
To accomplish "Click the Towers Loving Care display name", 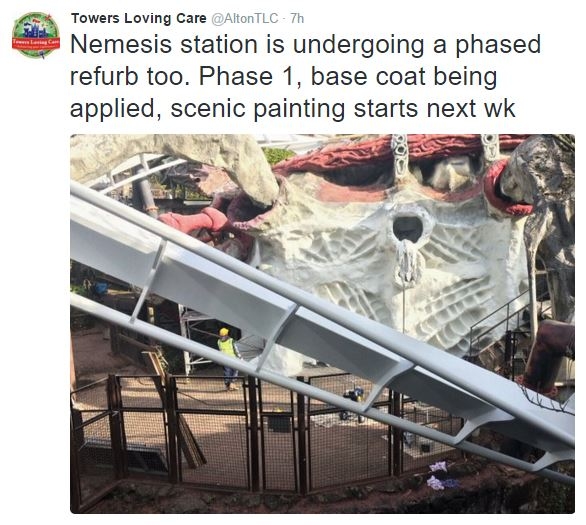I will pos(139,18).
